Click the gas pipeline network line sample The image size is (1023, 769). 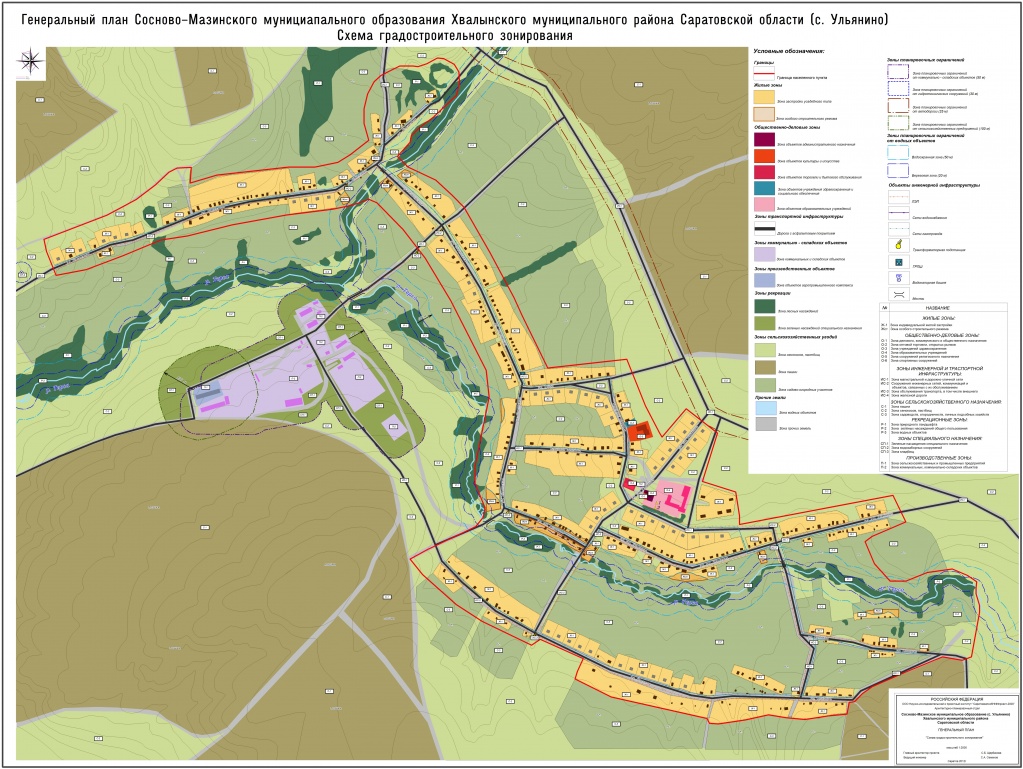tap(899, 230)
